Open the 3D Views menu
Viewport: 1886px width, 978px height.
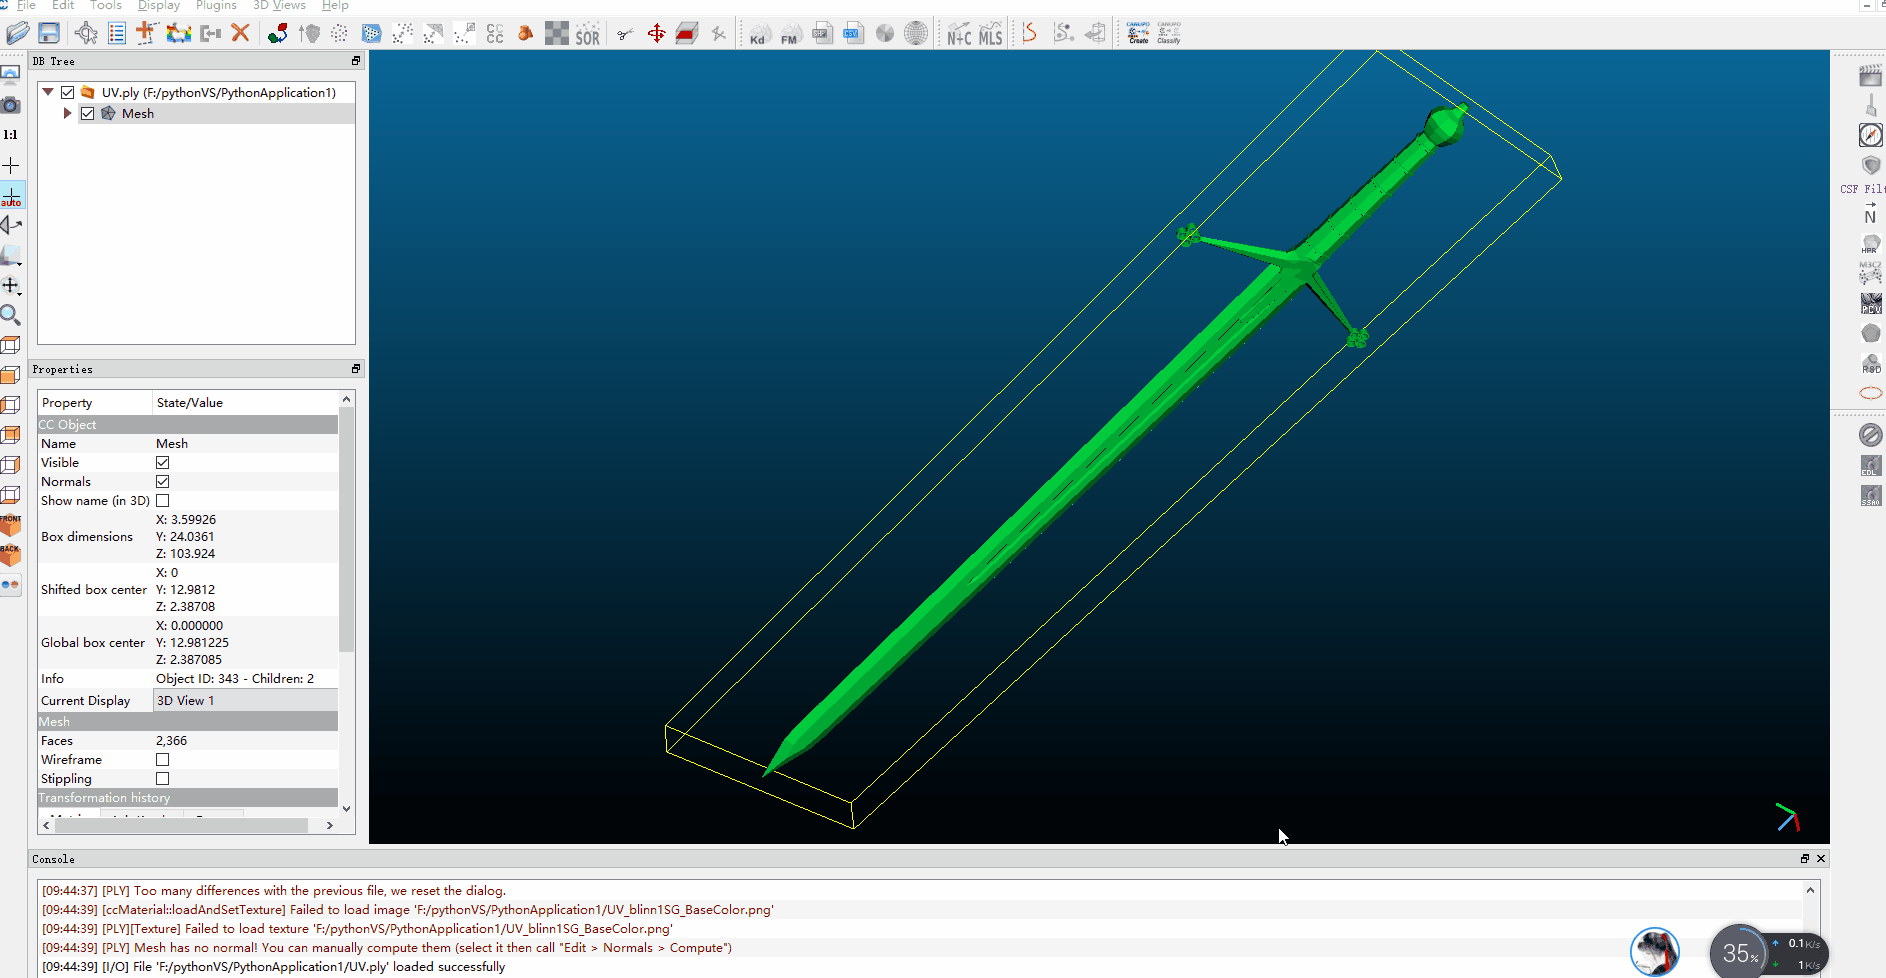tap(279, 5)
